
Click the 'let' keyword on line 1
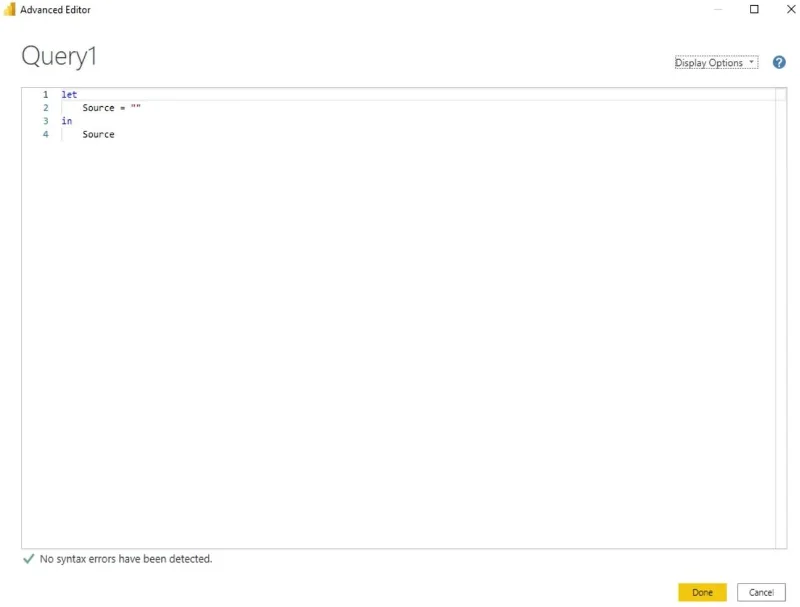pos(69,94)
